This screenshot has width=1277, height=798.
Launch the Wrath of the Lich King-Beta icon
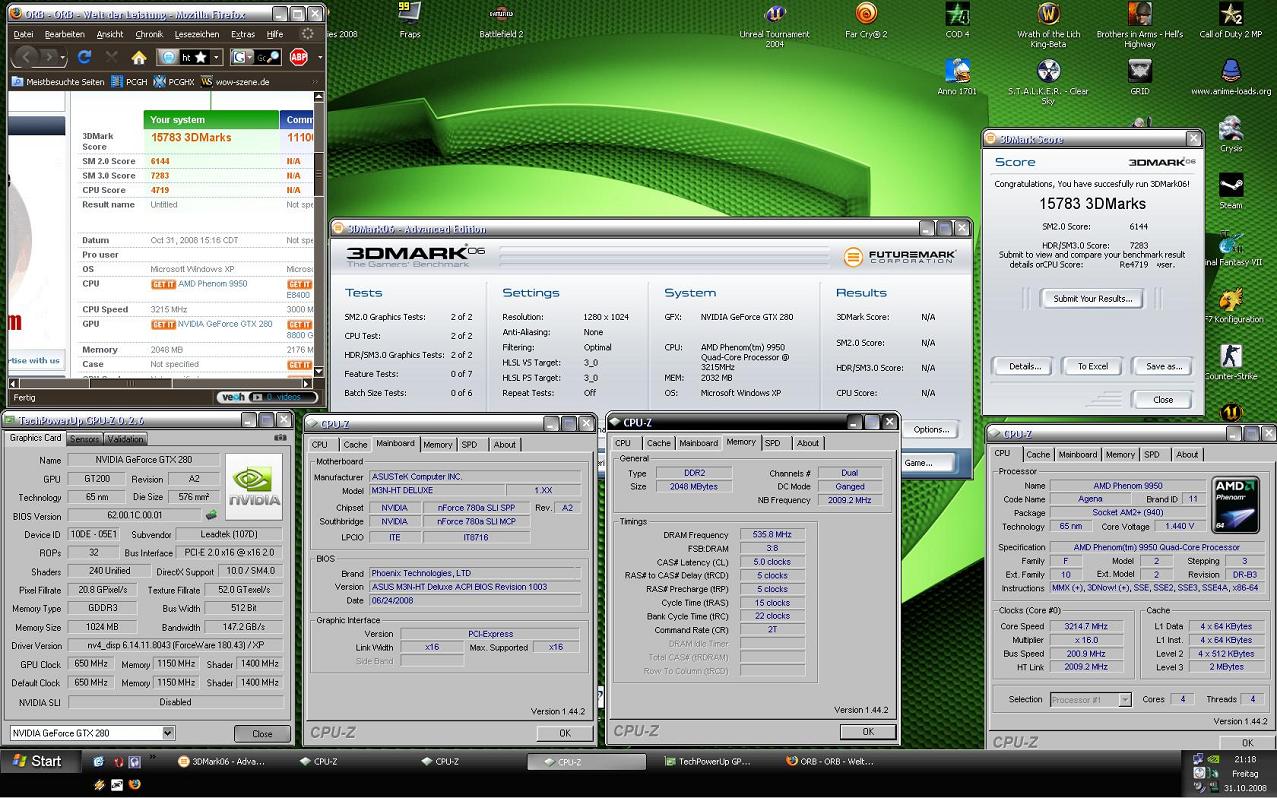[x=1048, y=24]
